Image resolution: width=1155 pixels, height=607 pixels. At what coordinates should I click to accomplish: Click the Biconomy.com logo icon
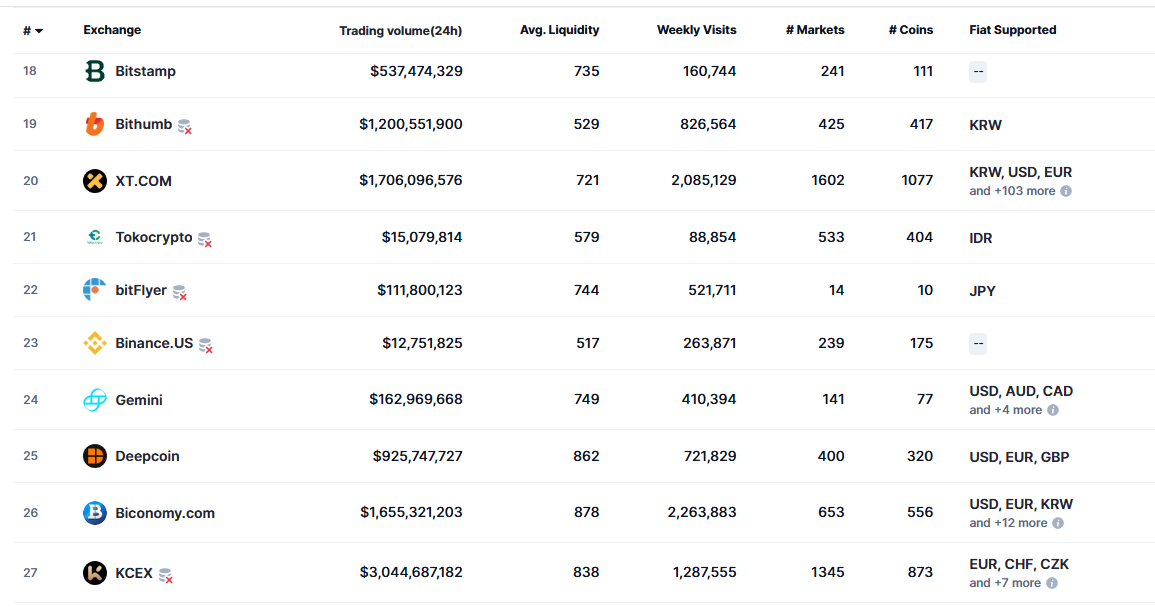coord(95,513)
